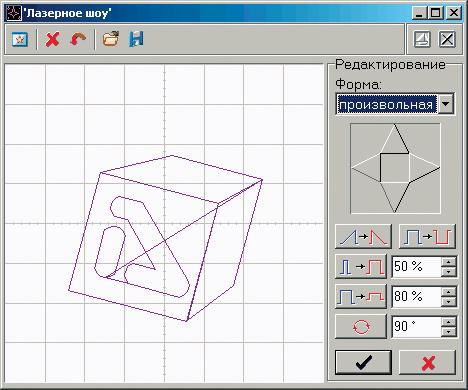Decrease the 80 % value spinner
Image resolution: width=468 pixels, height=390 pixels.
(x=449, y=302)
